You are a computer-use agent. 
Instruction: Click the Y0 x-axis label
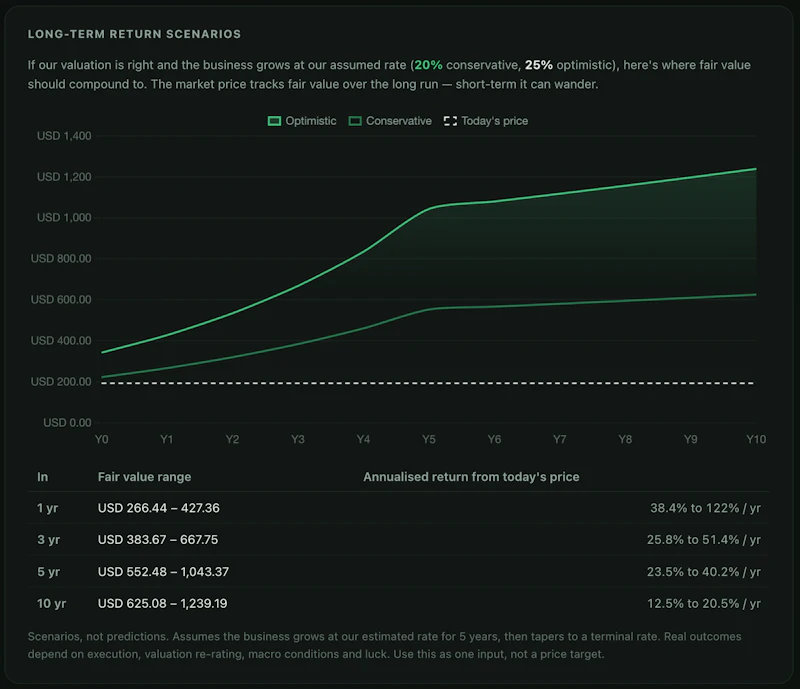pos(102,439)
